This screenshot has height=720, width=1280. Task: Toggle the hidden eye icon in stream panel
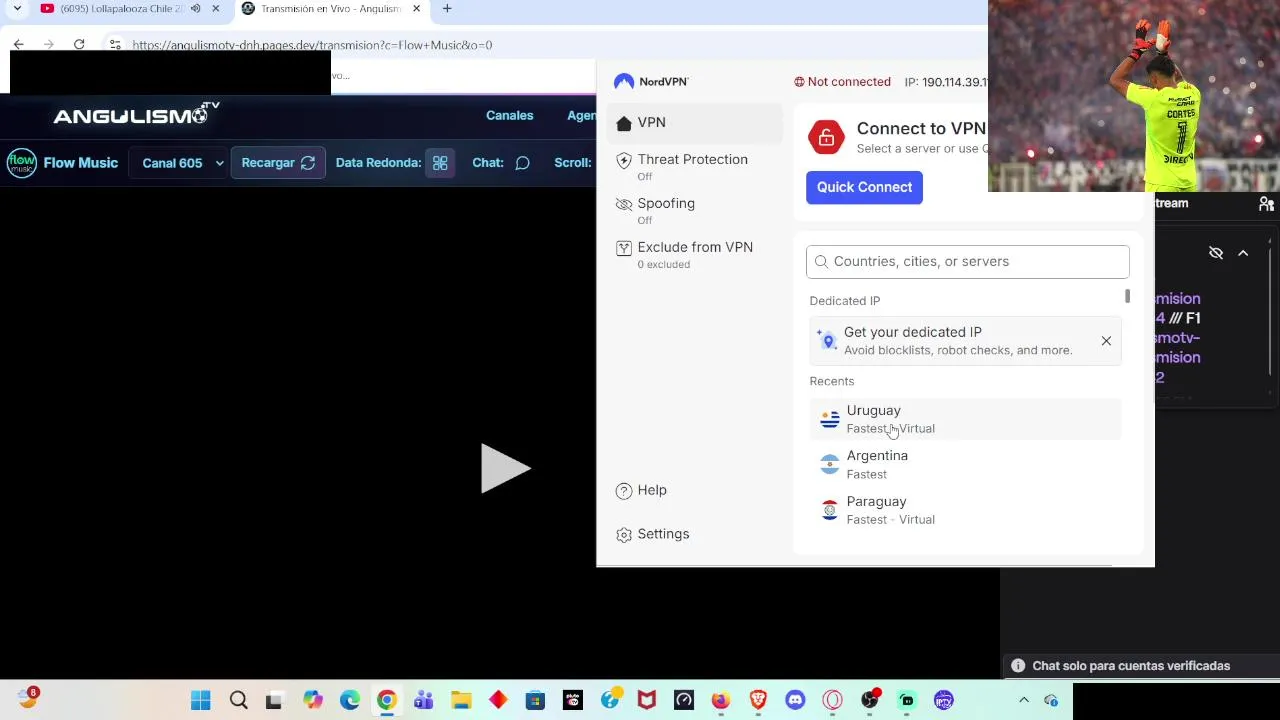1216,253
